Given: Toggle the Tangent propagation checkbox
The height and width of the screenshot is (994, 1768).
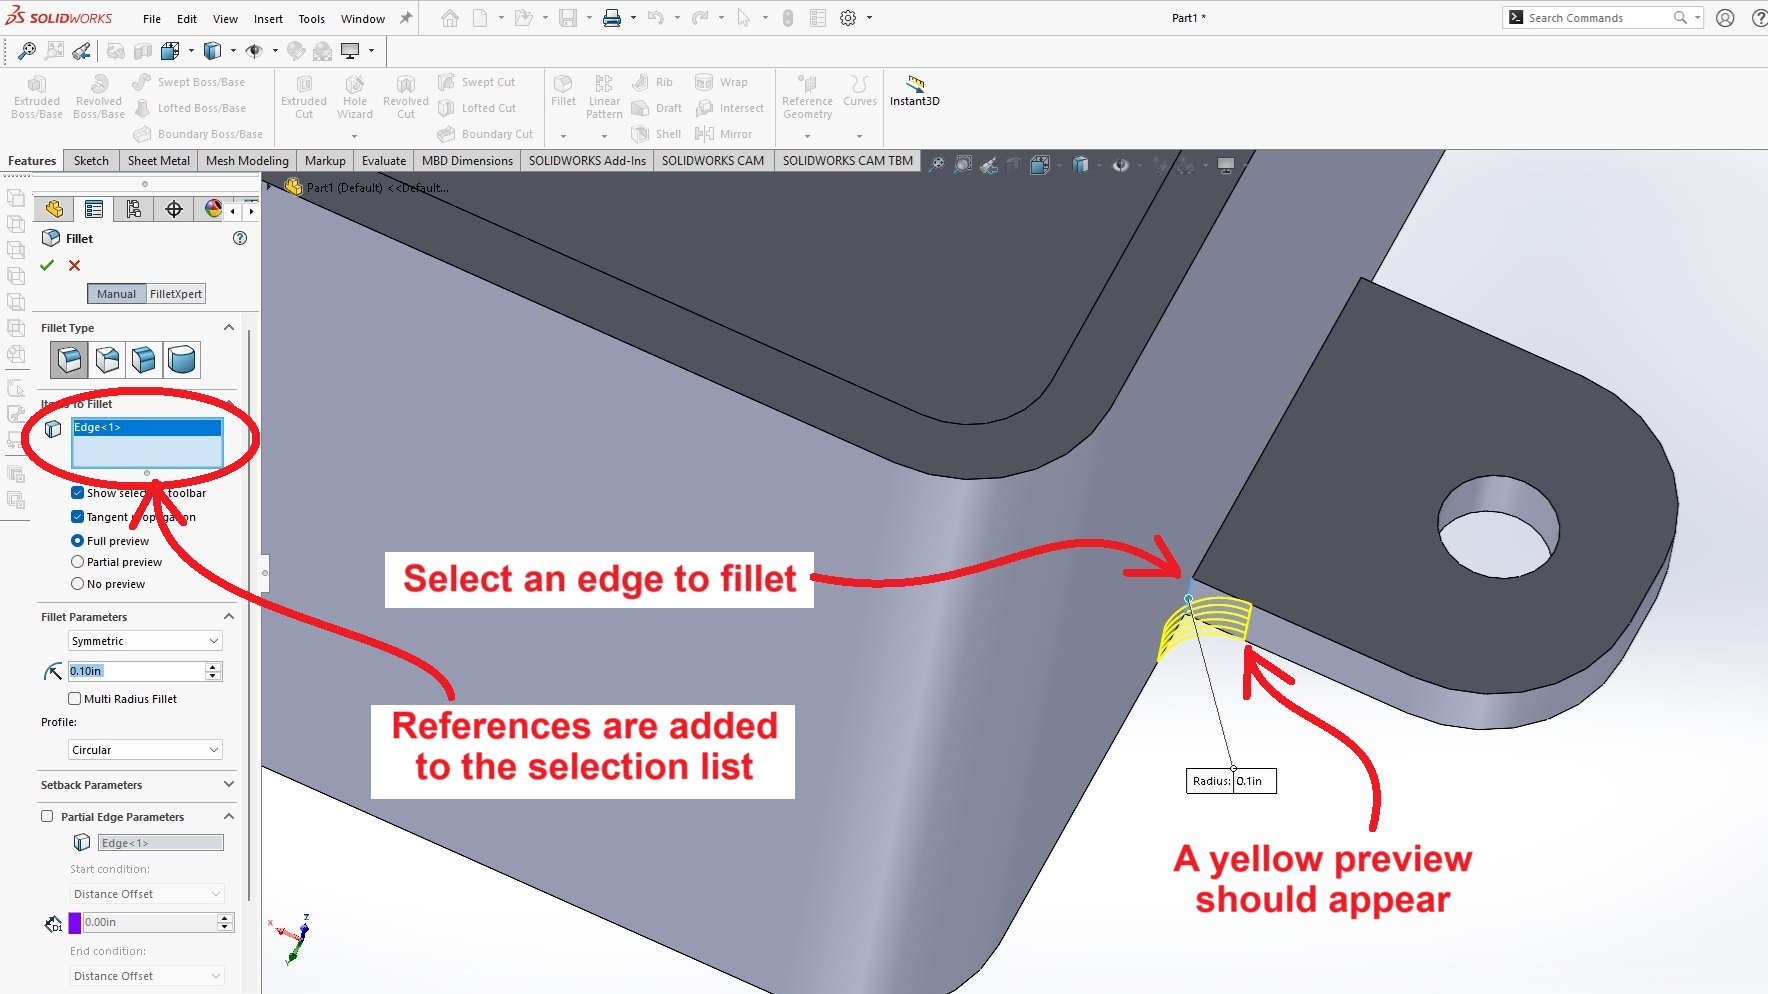Looking at the screenshot, I should [x=78, y=517].
